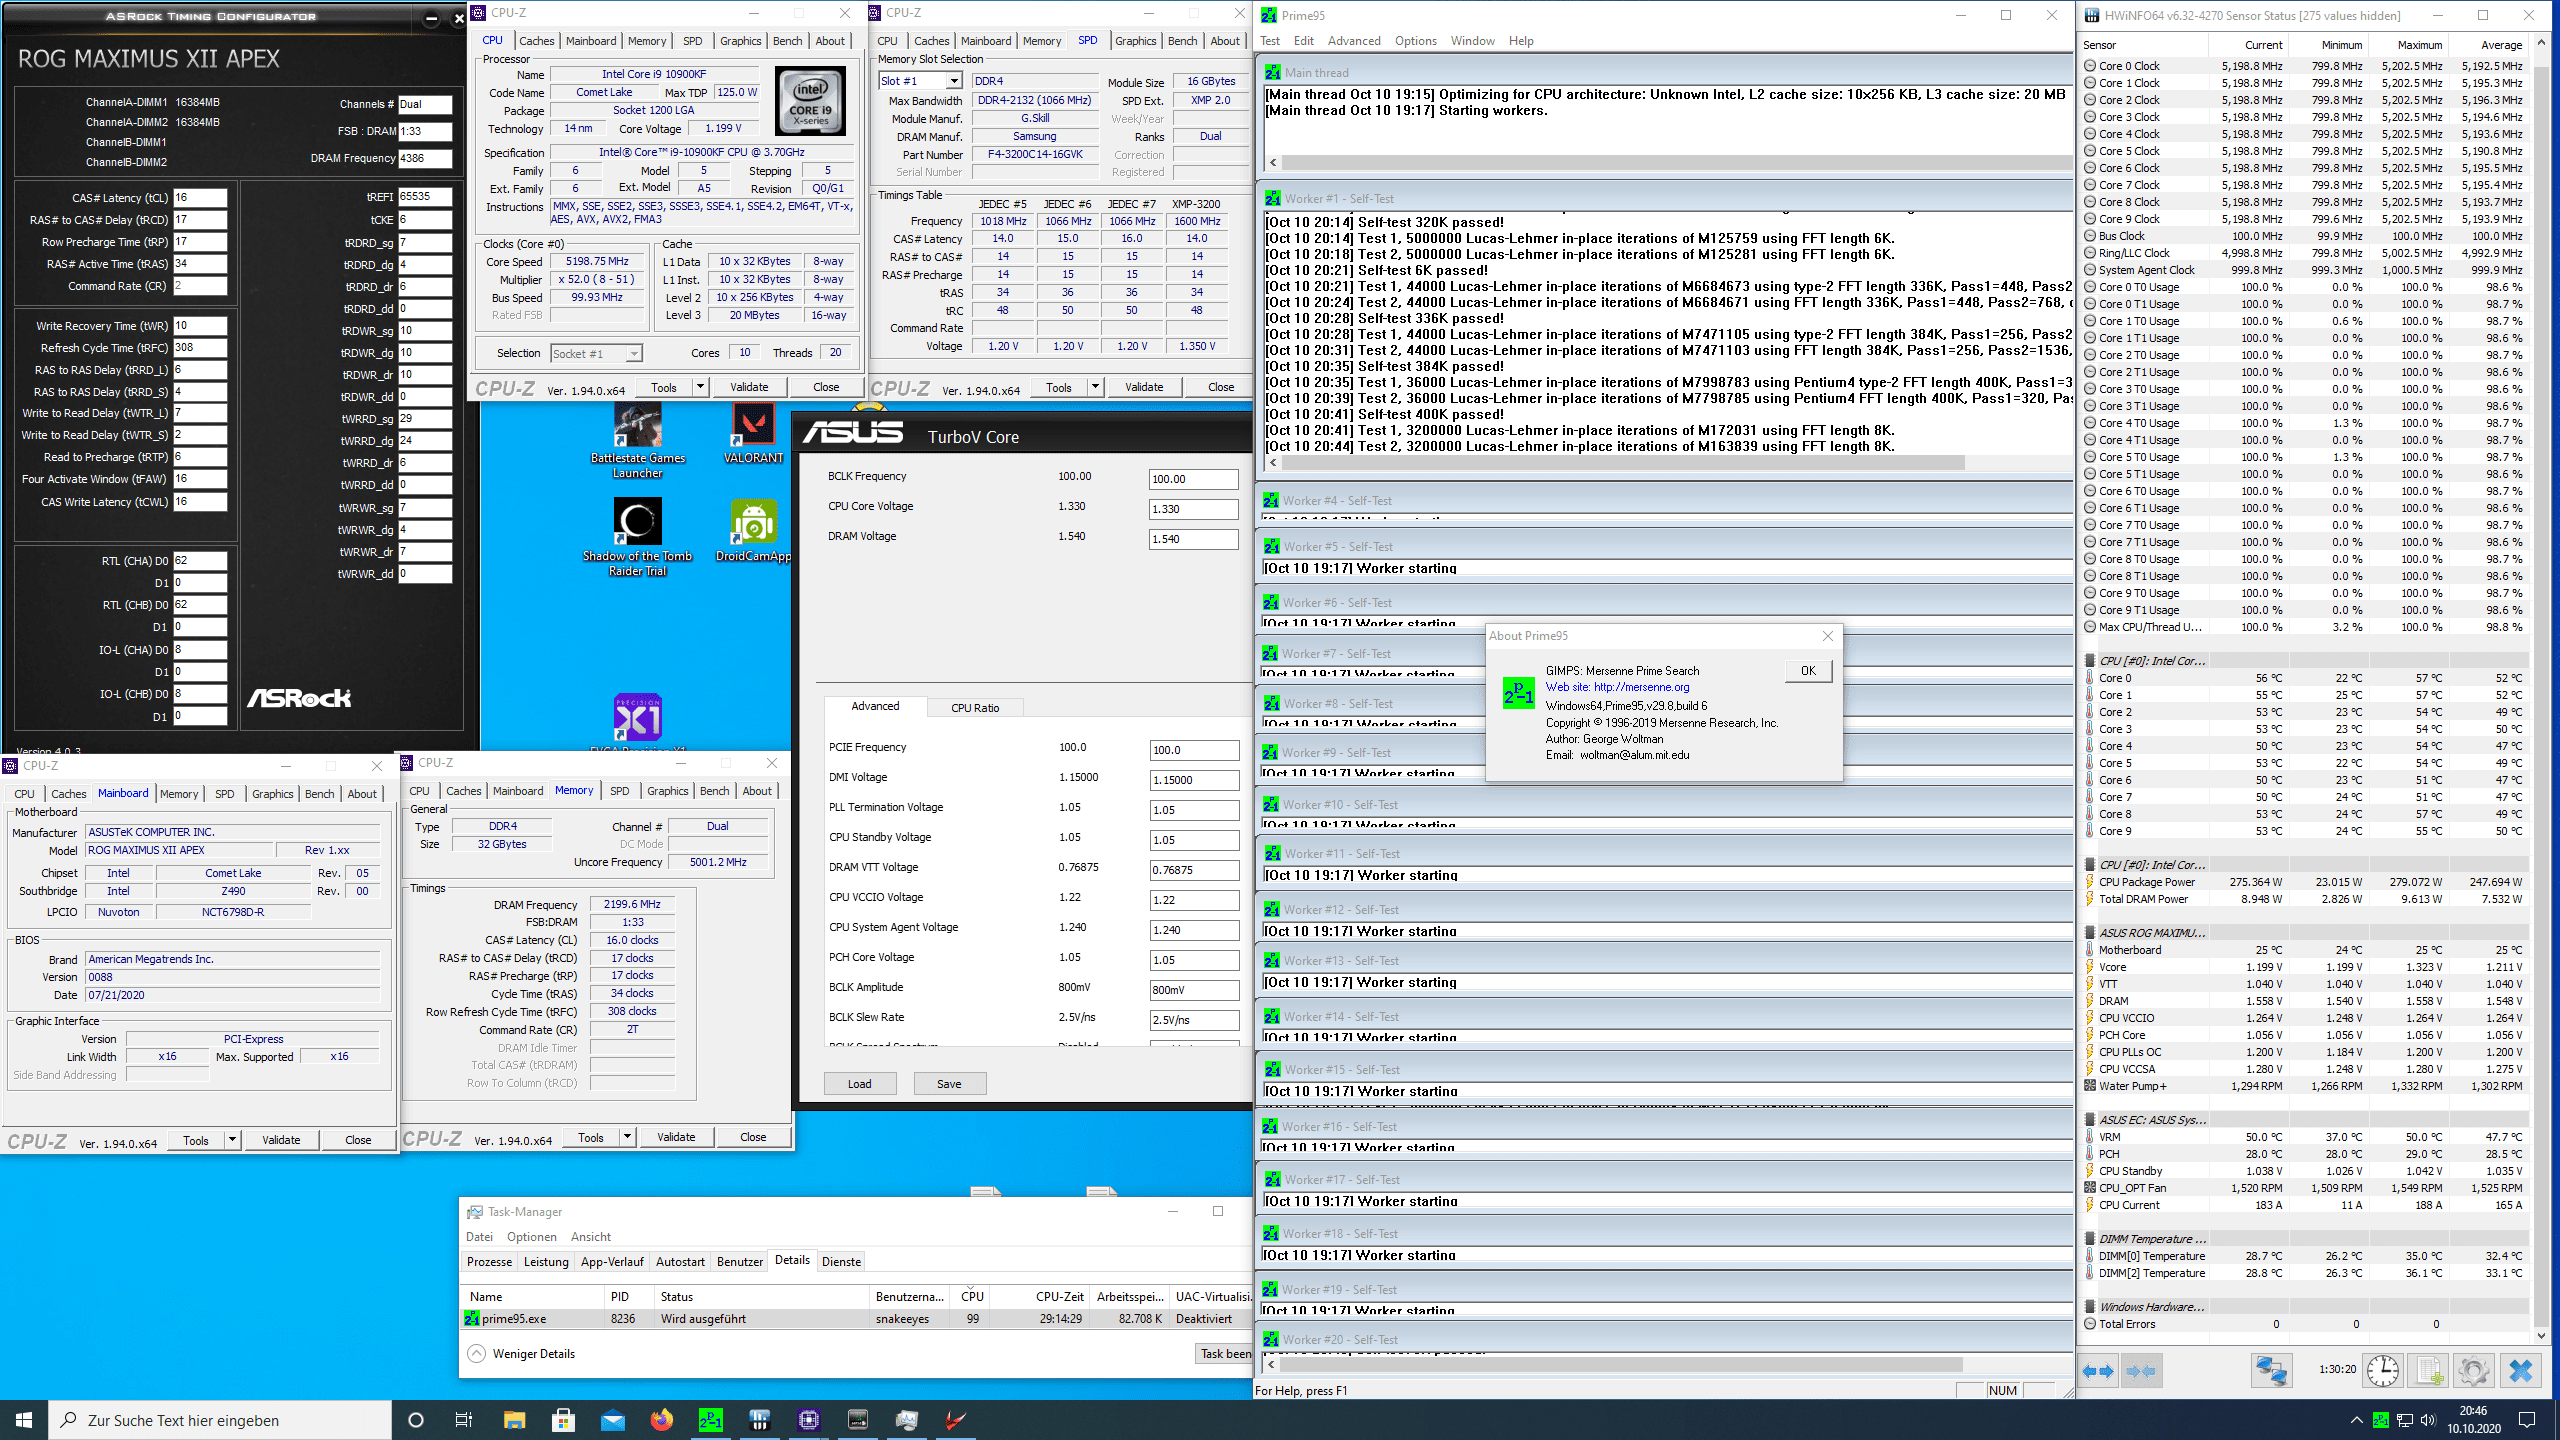Viewport: 2560px width, 1440px height.
Task: Open Leistung tab in Task Manager
Action: [546, 1262]
